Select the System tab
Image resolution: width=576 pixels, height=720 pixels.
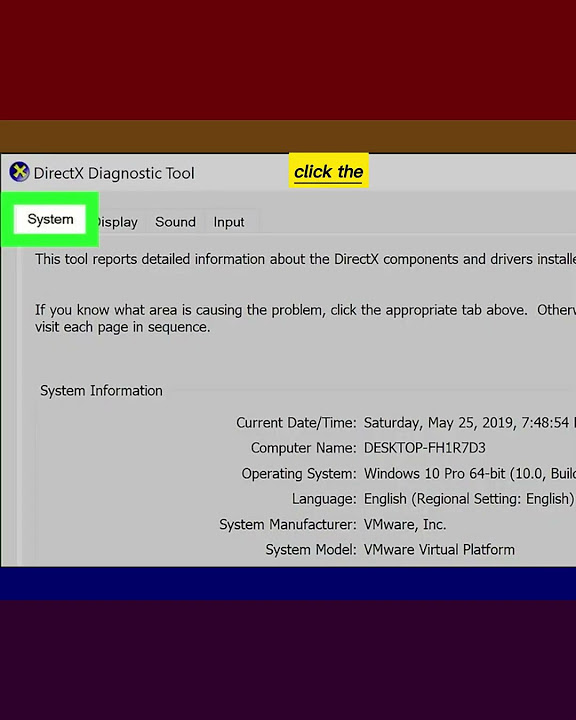coord(50,219)
